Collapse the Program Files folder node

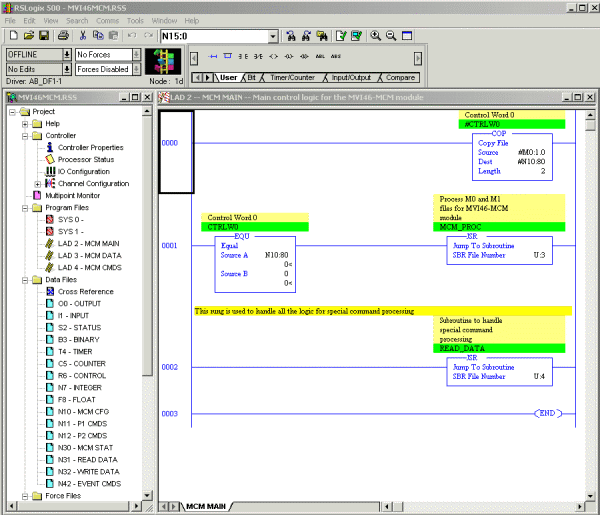tap(25, 208)
